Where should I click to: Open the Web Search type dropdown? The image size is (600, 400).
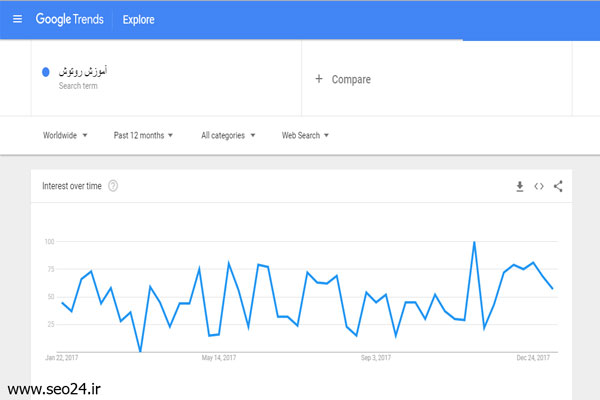(305, 135)
